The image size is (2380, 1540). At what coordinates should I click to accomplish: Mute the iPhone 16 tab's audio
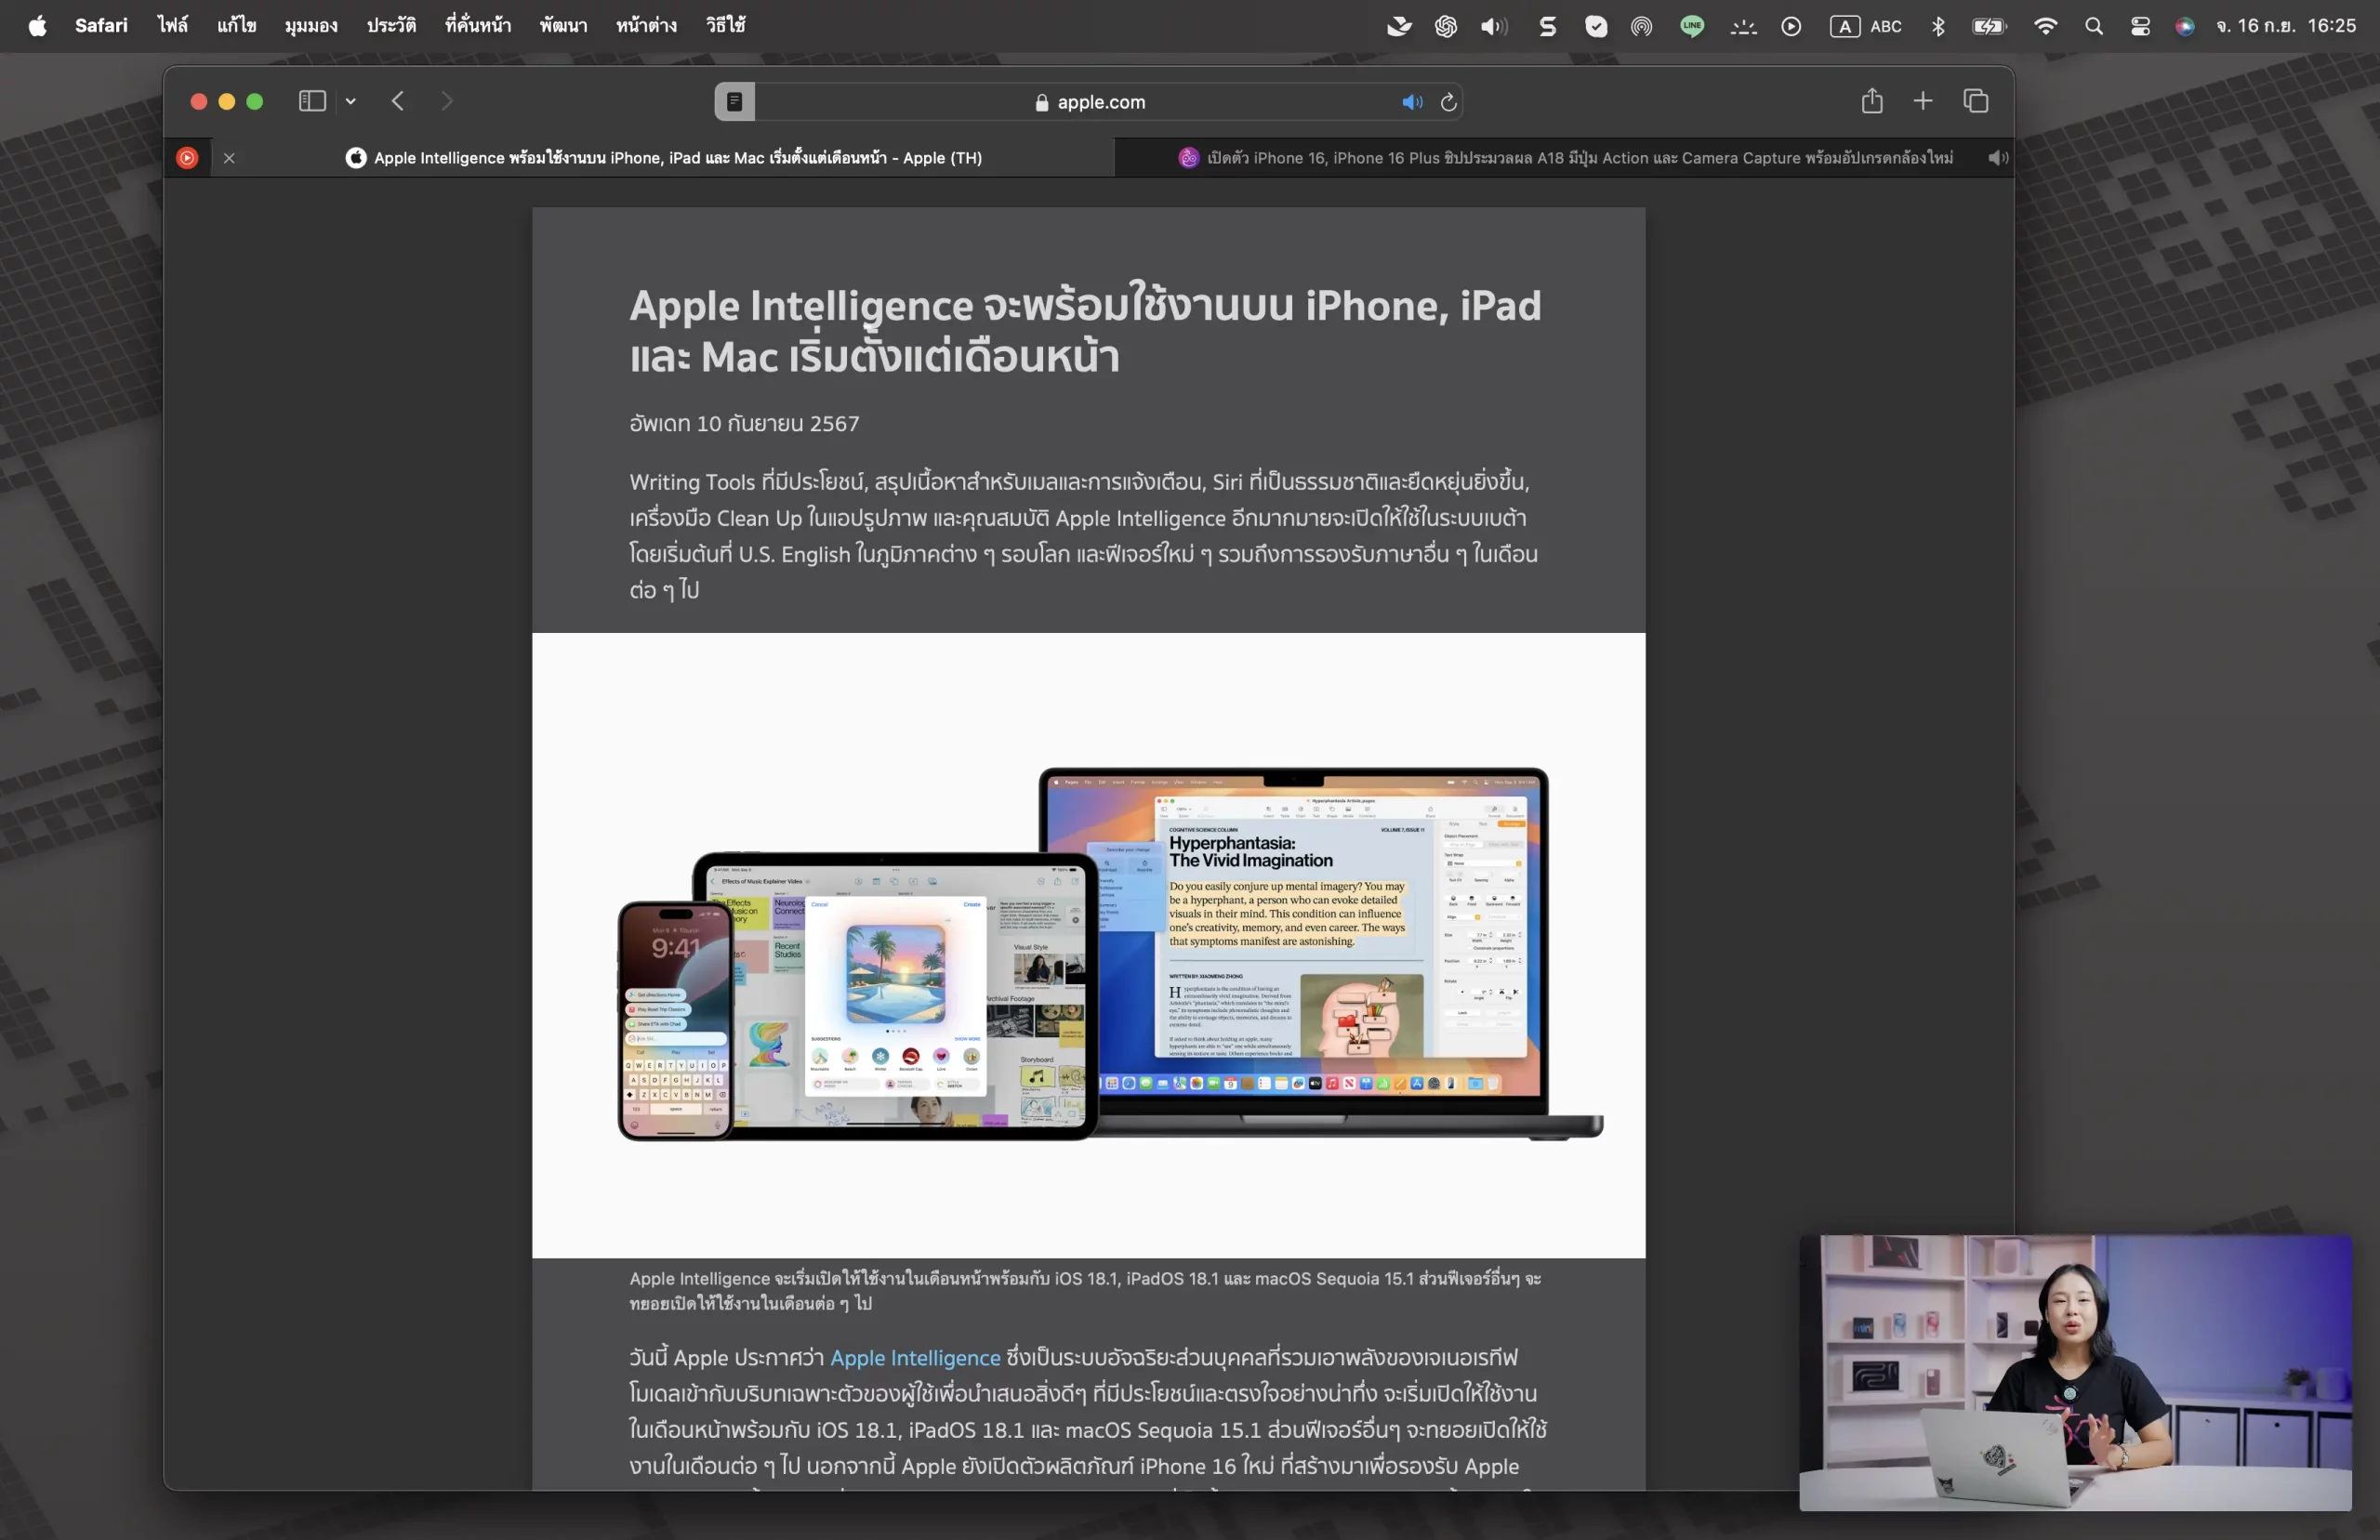(1998, 158)
